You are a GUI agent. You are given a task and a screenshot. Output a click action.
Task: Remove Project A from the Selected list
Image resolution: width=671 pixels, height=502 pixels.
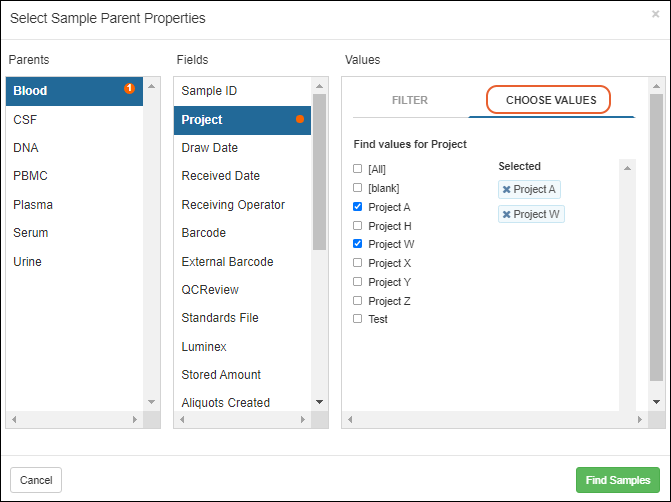coord(507,190)
